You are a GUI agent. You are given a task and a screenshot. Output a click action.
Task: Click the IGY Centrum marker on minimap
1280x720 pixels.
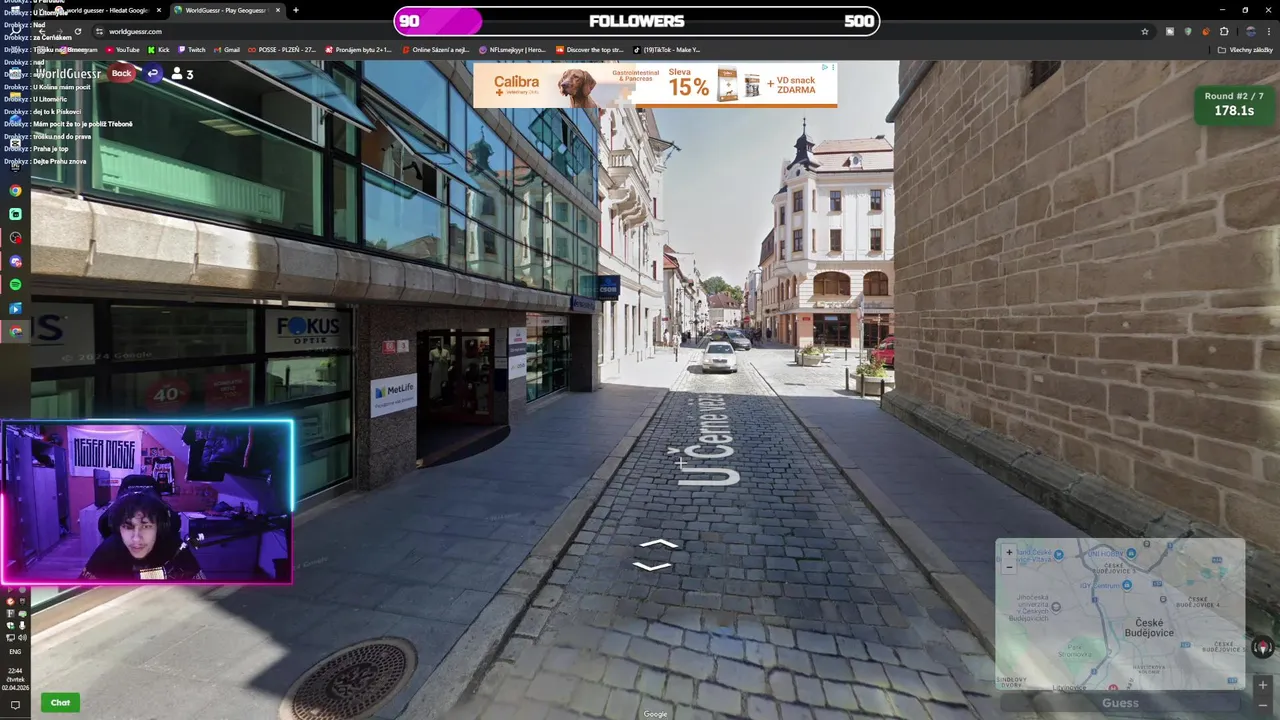[1128, 584]
